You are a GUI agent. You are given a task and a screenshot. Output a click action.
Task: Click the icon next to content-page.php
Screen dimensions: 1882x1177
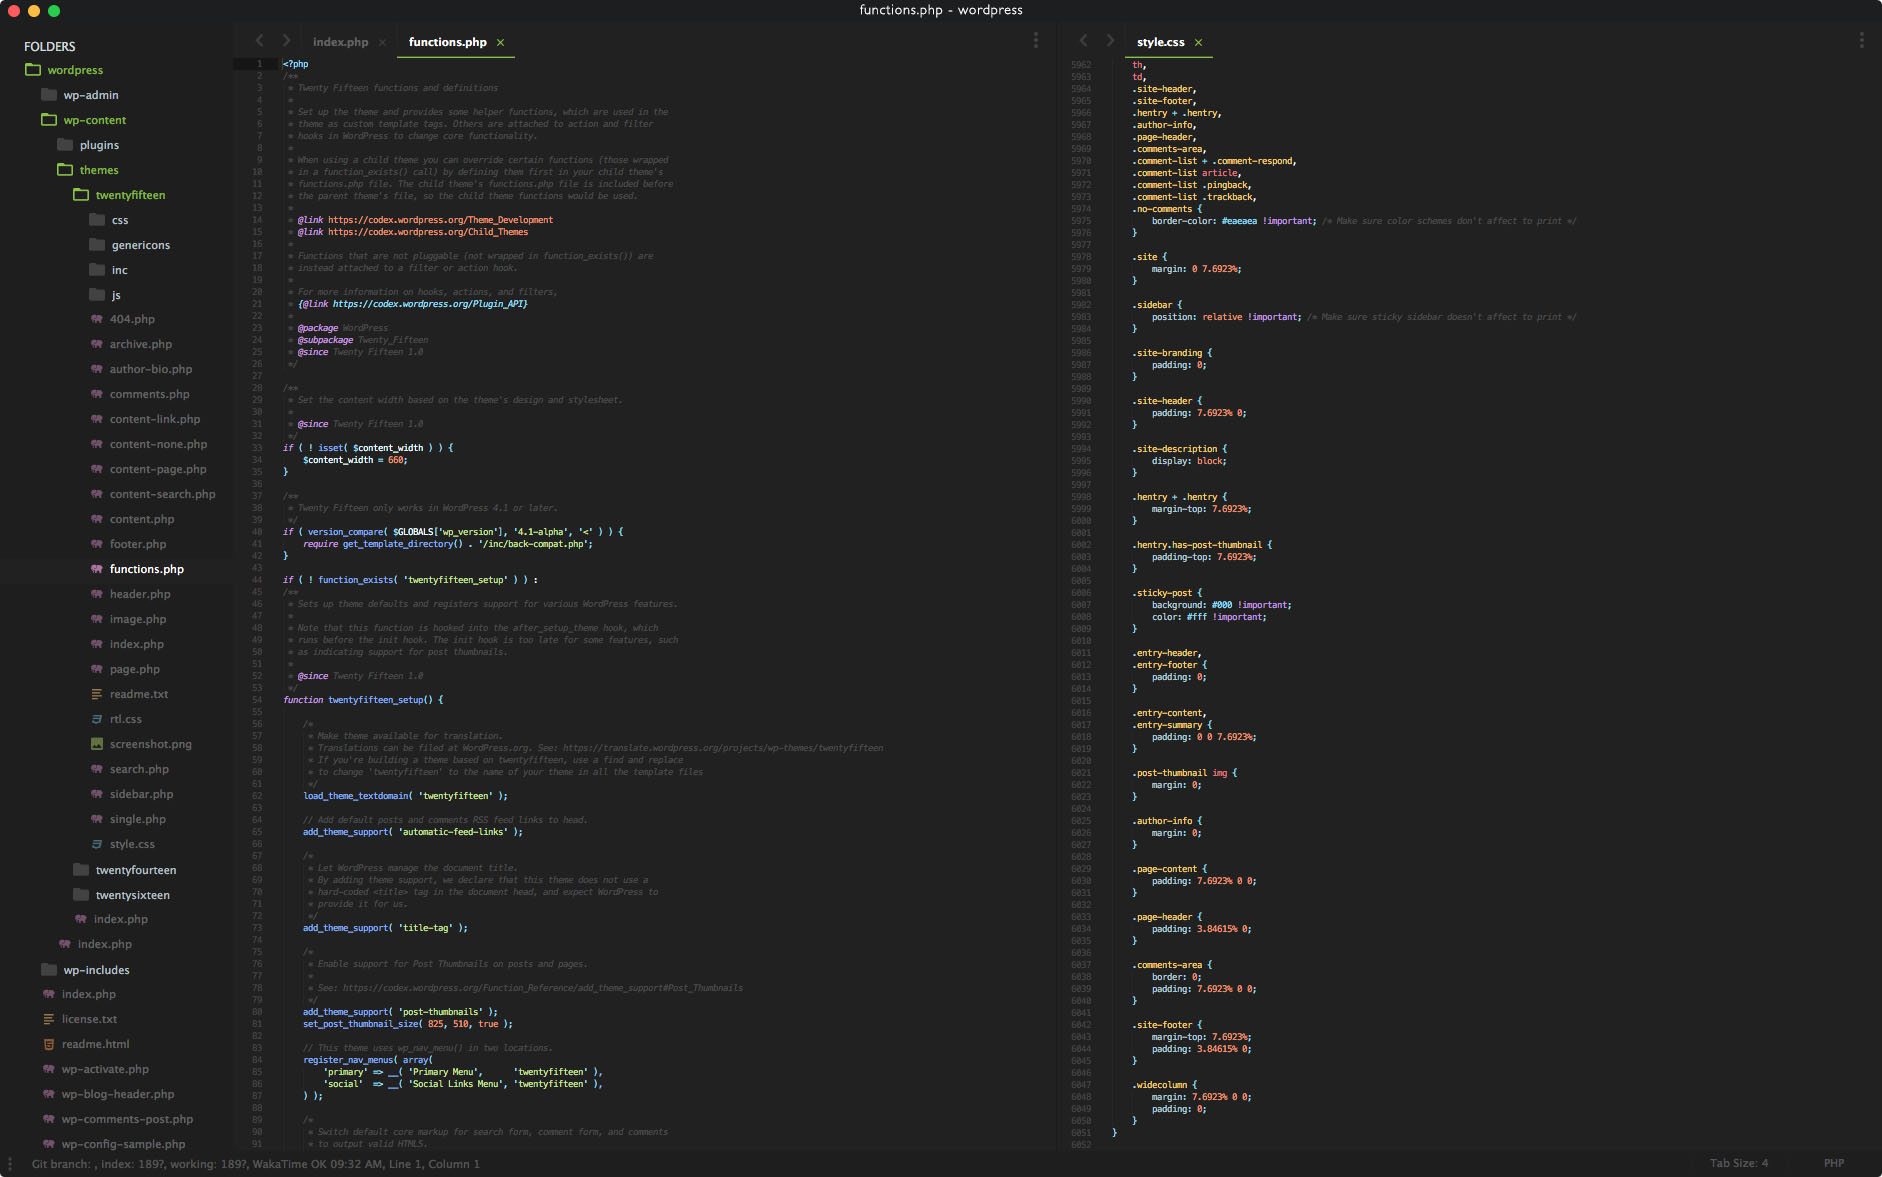(97, 469)
